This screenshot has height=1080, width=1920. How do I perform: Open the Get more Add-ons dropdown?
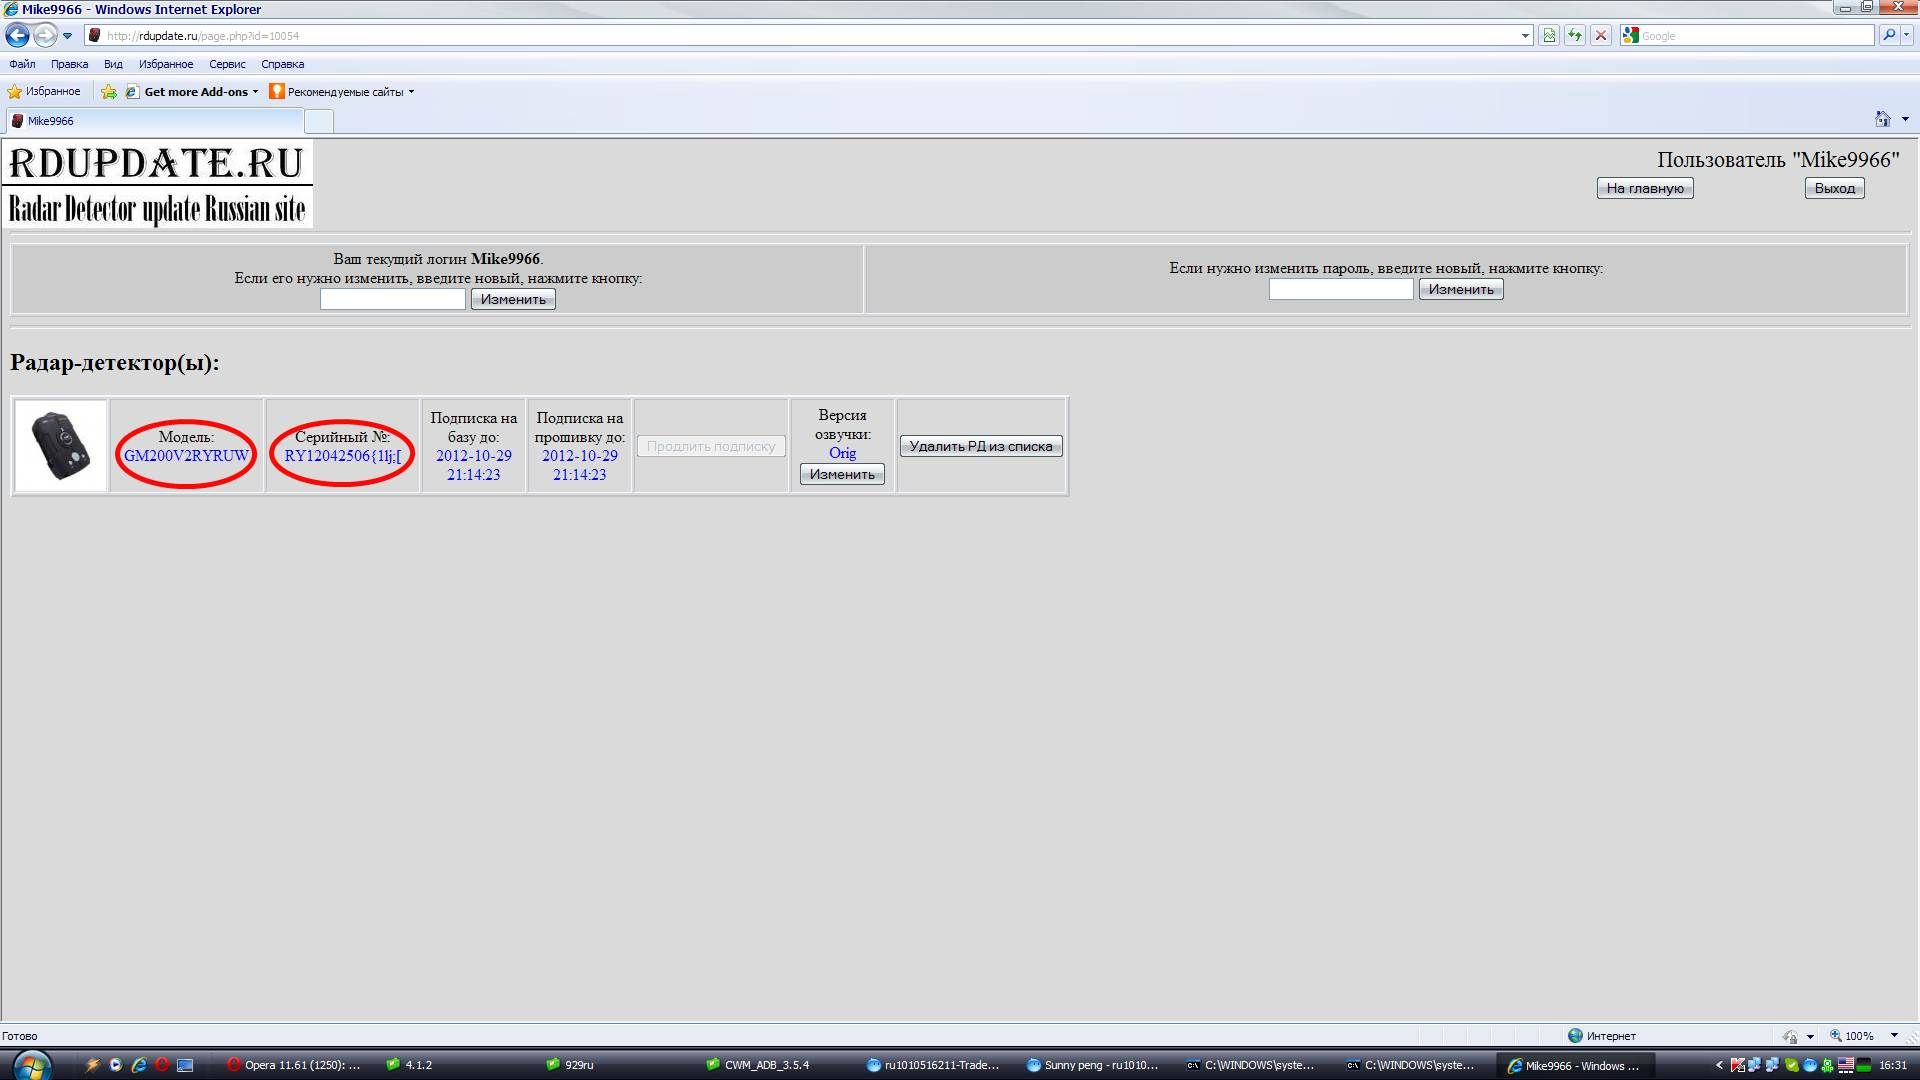(x=255, y=92)
